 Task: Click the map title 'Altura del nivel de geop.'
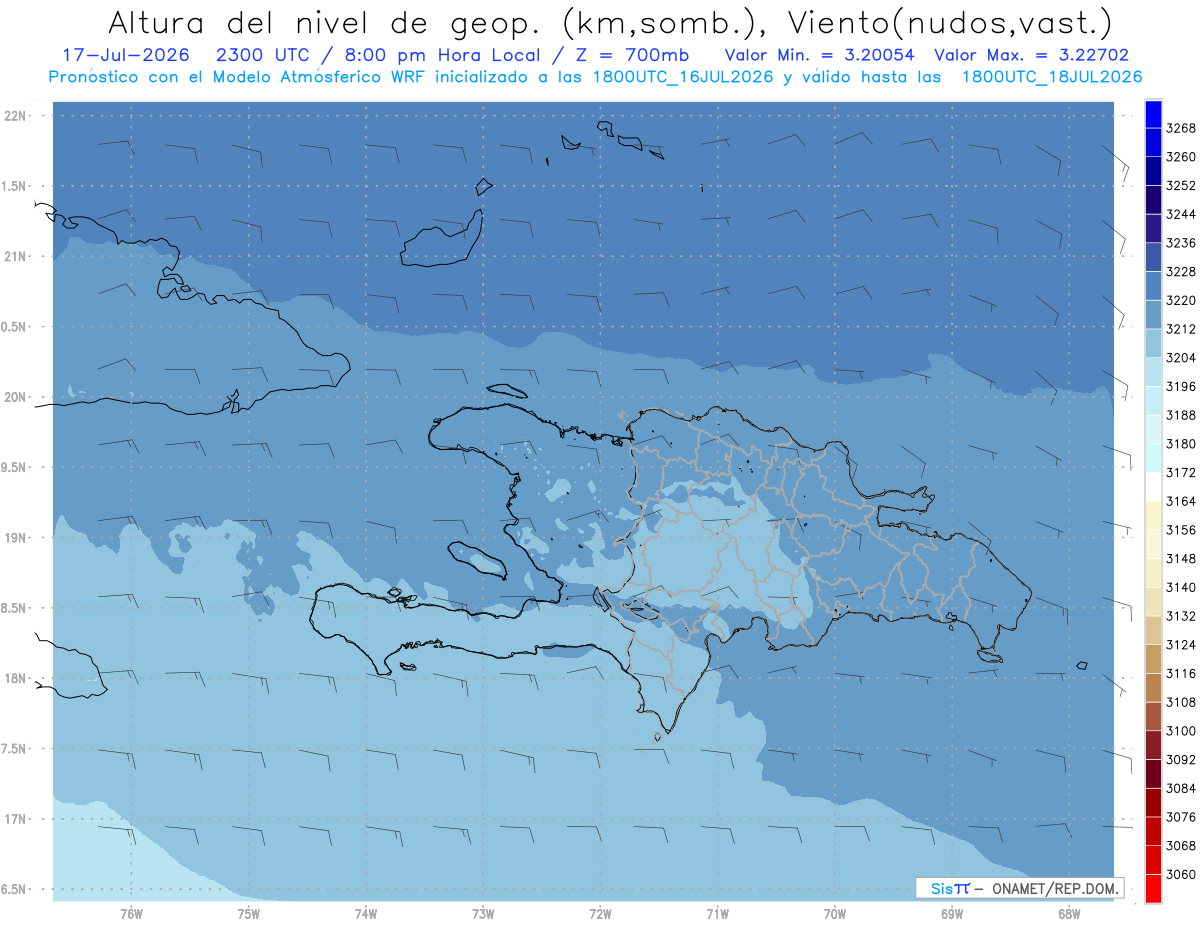326,22
